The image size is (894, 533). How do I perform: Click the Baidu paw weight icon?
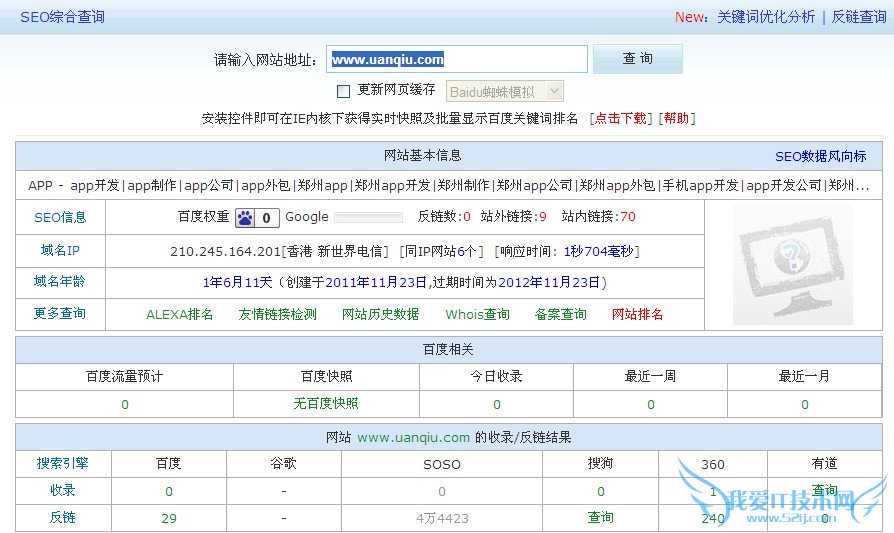click(x=245, y=217)
